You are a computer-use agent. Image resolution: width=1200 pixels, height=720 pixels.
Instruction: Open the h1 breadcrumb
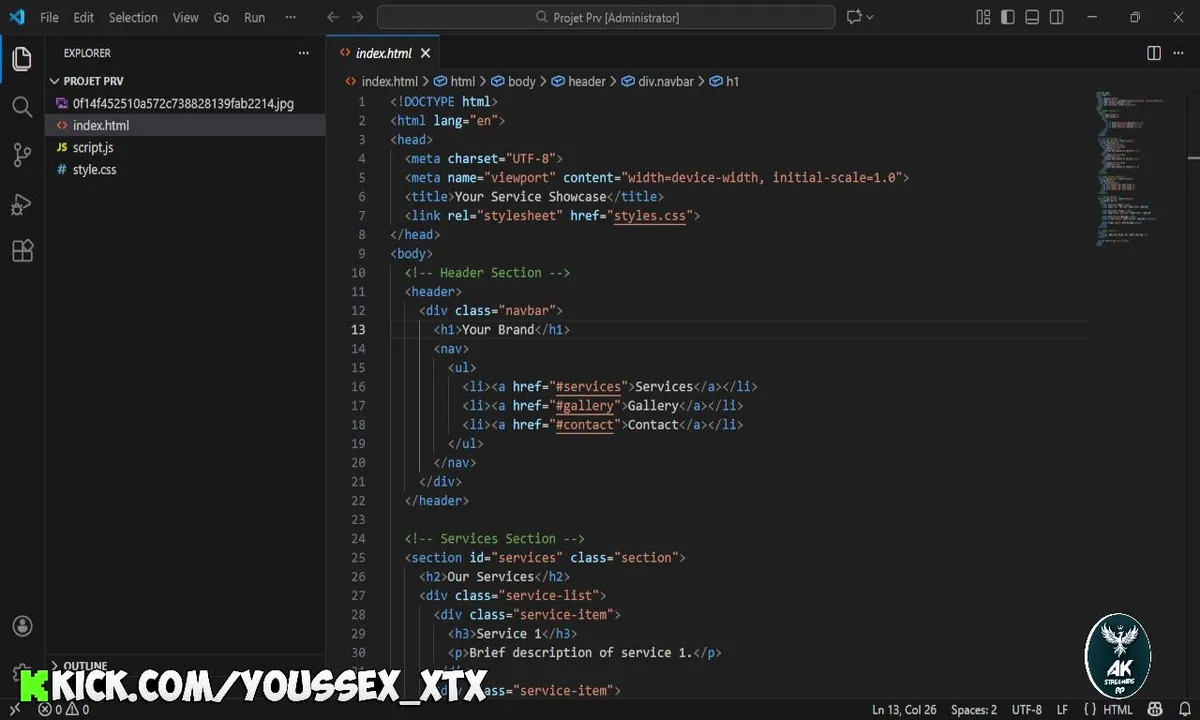(725, 81)
